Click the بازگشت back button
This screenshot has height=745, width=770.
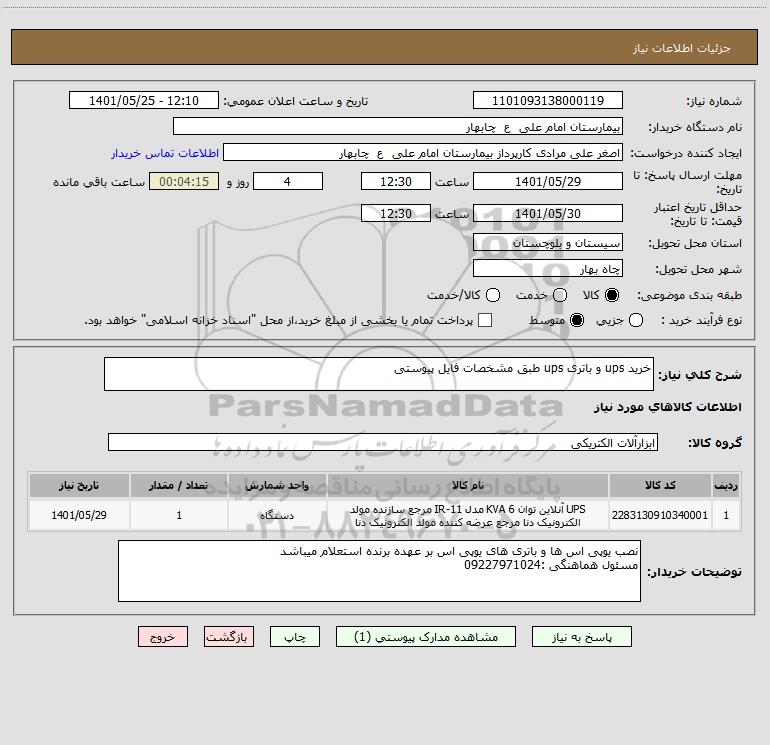point(229,637)
